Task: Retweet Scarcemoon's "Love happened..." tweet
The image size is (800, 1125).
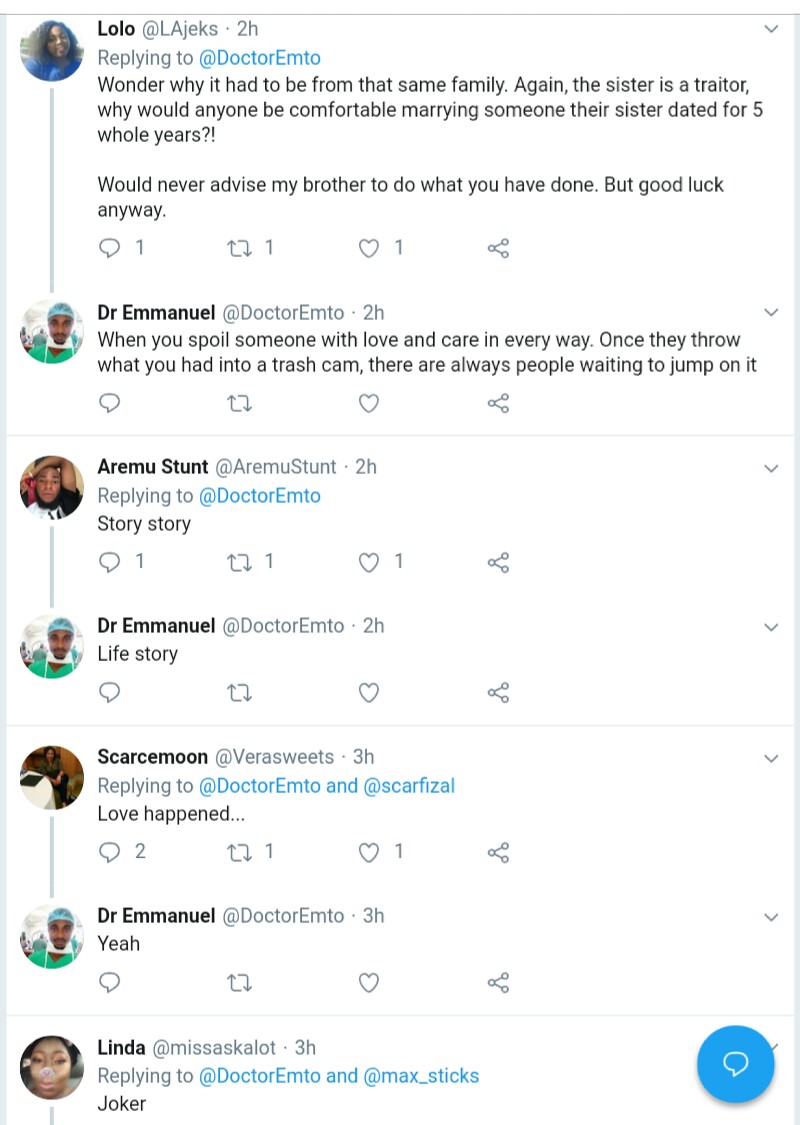Action: [240, 852]
